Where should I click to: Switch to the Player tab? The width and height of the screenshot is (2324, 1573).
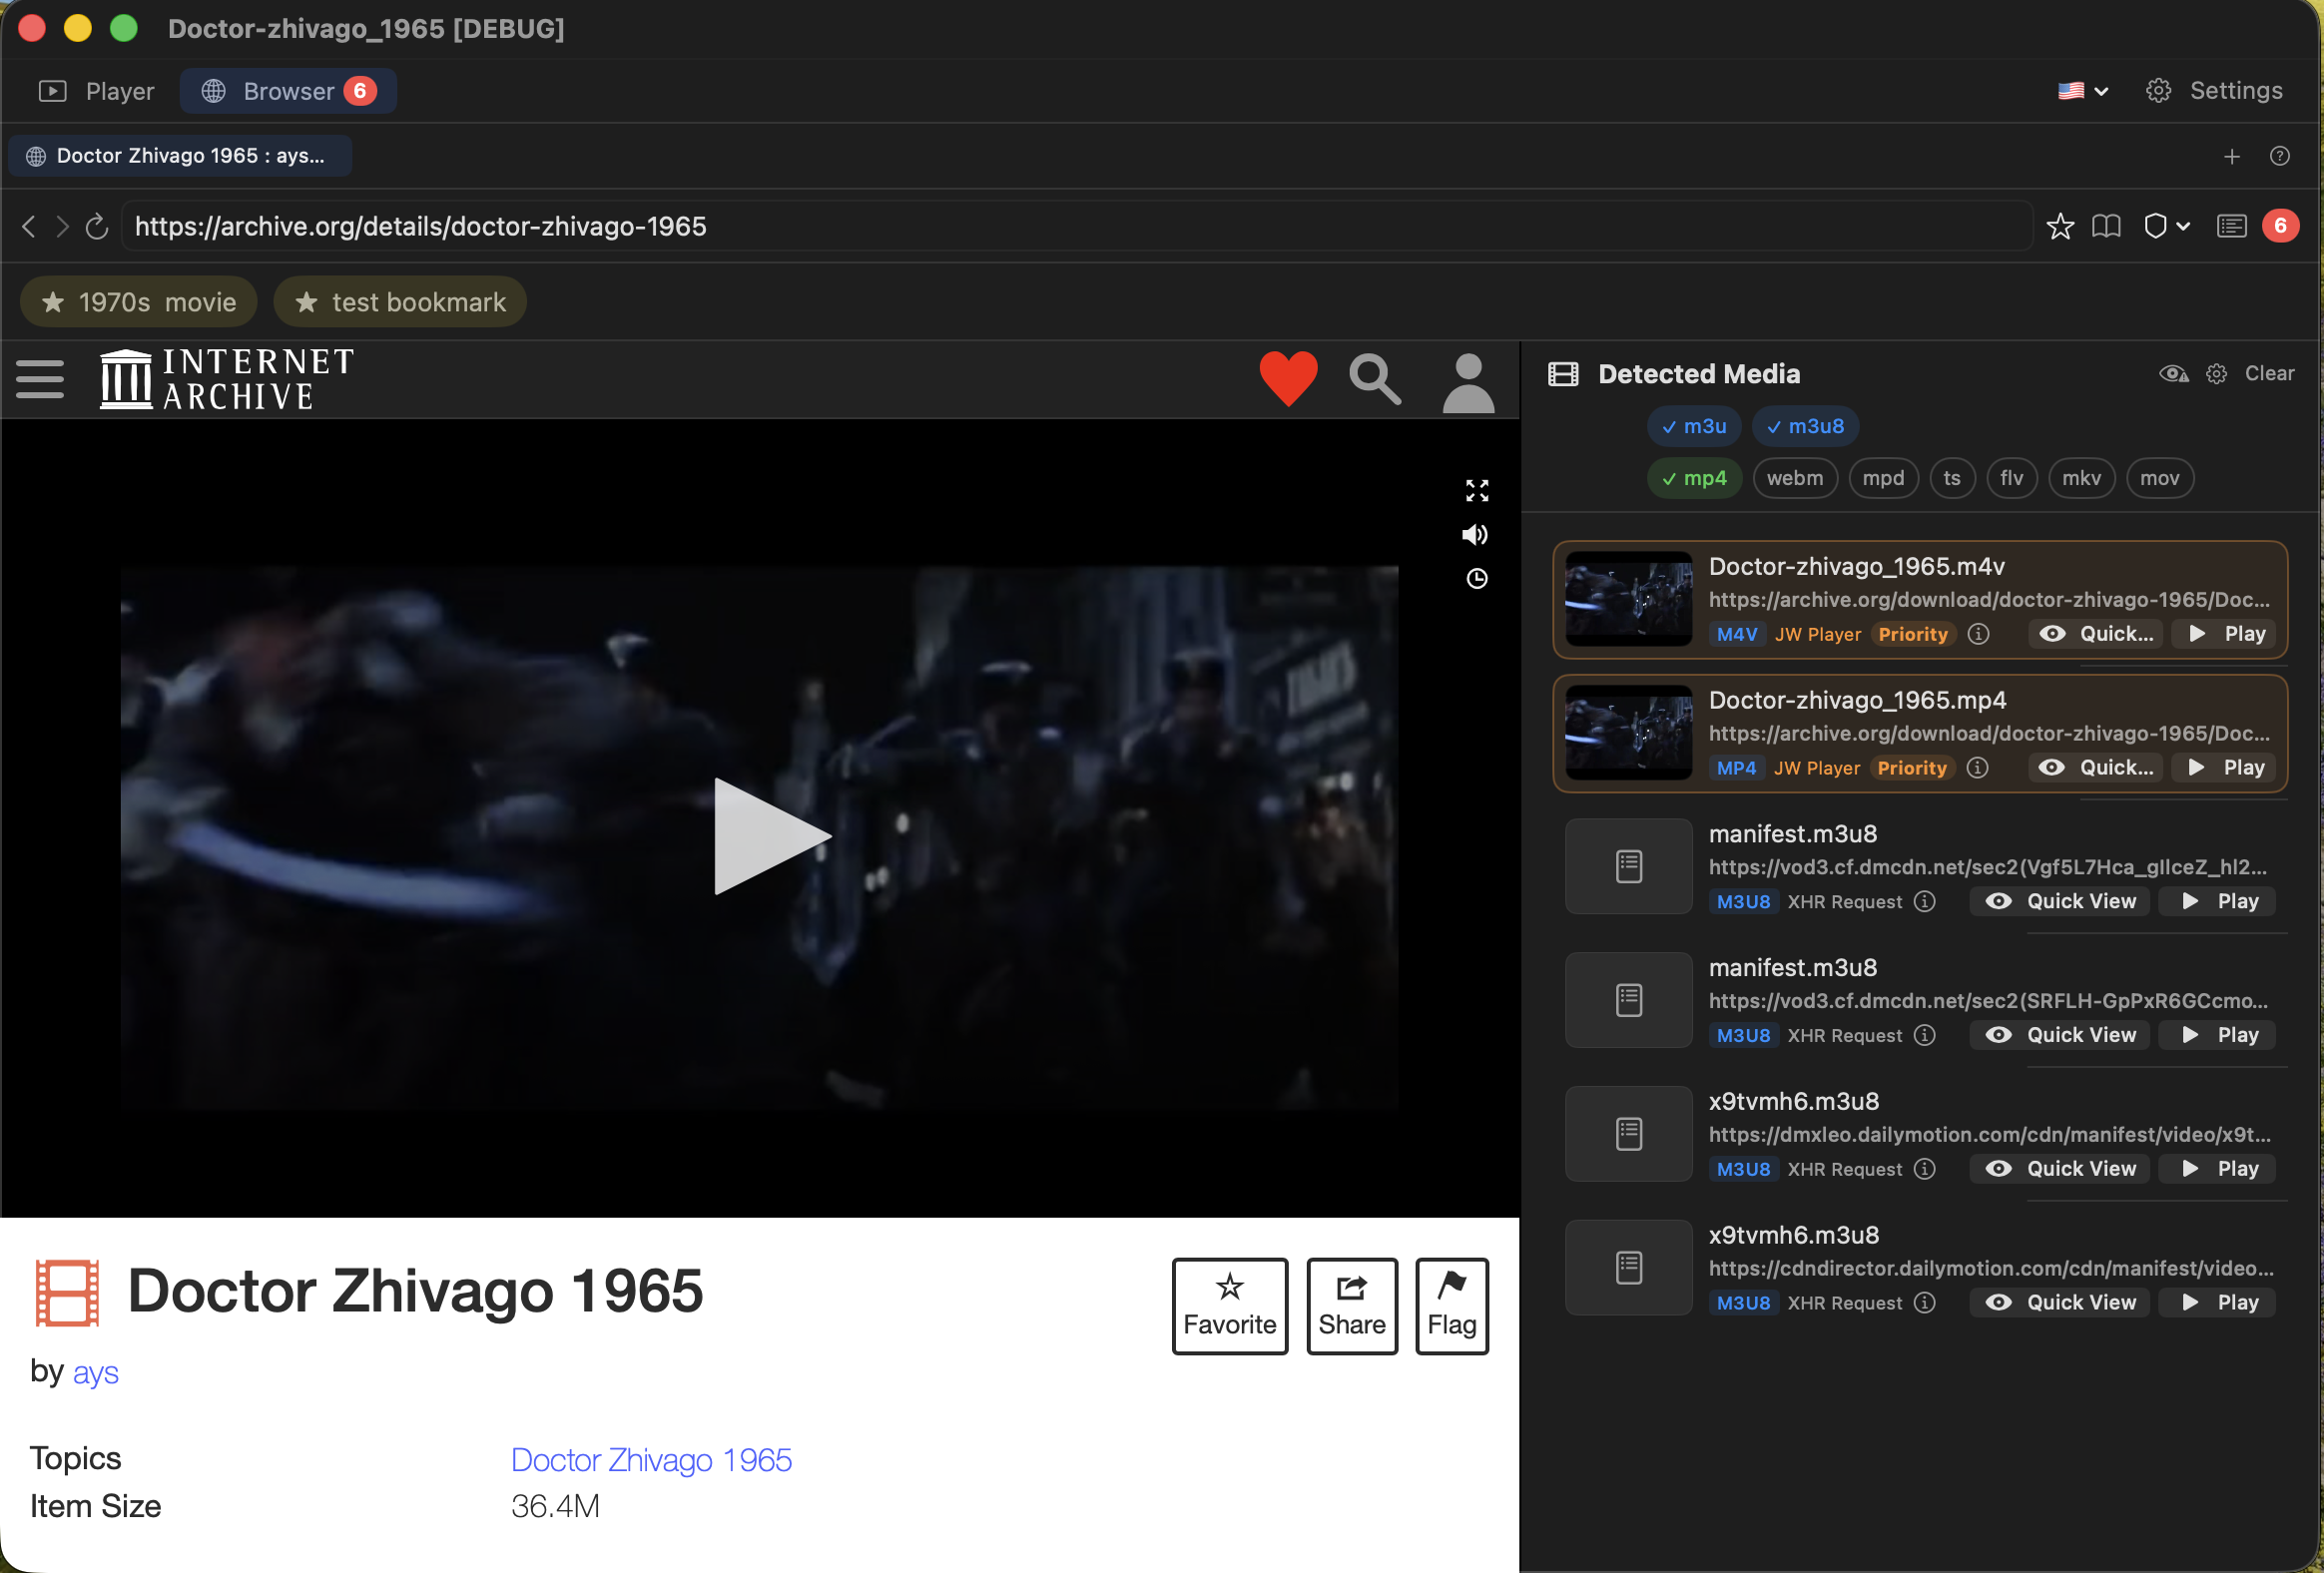tap(96, 91)
